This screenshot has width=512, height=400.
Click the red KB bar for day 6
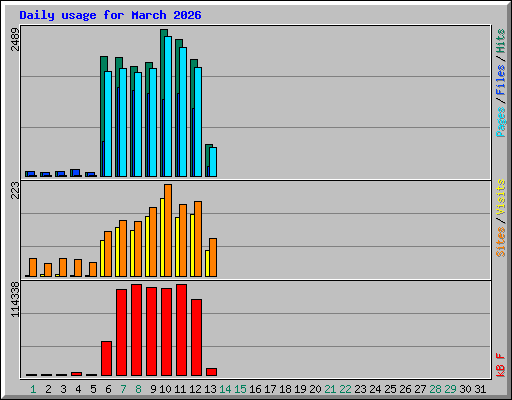107,359
